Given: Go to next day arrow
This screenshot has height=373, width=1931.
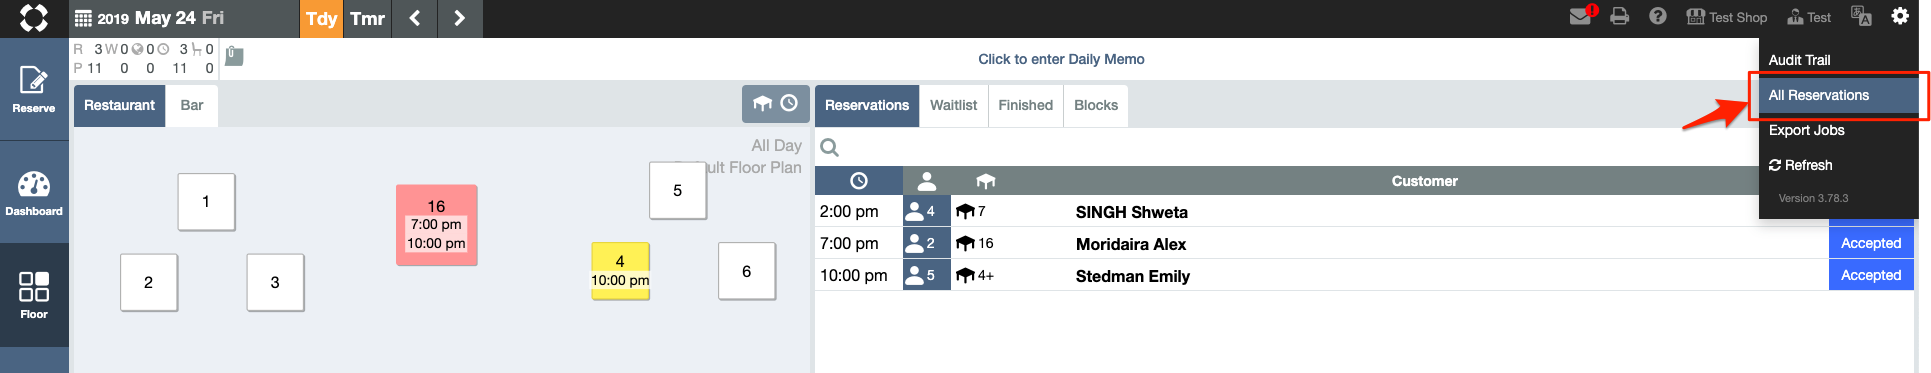Looking at the screenshot, I should pos(459,18).
